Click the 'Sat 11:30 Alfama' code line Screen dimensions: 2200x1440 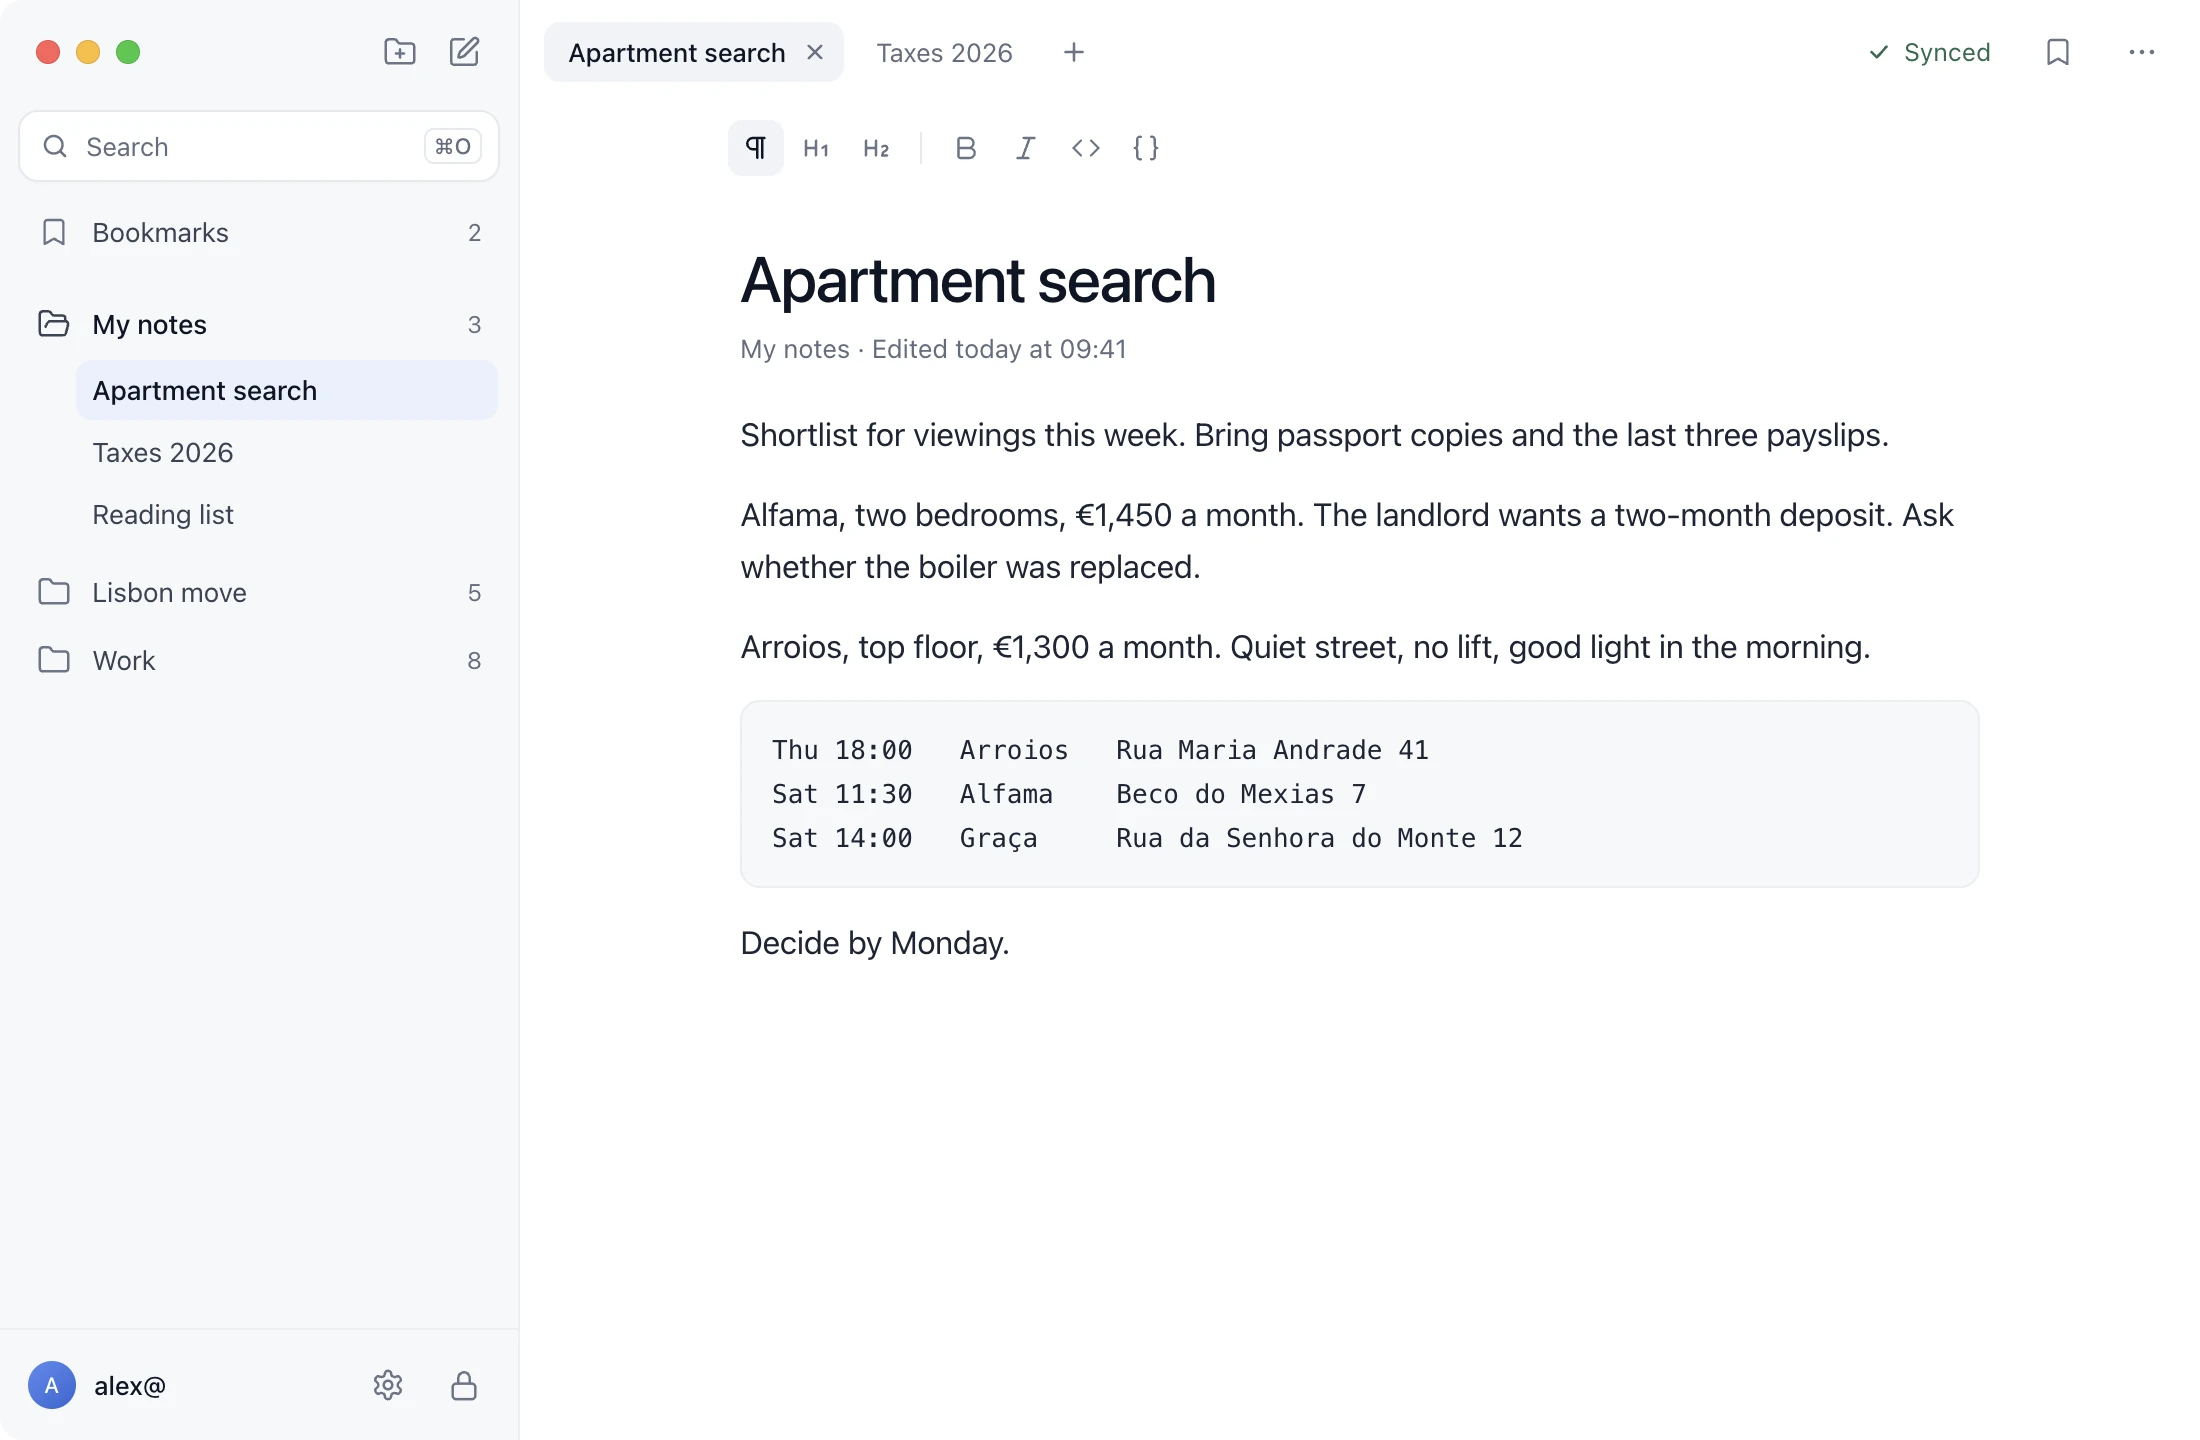1069,794
